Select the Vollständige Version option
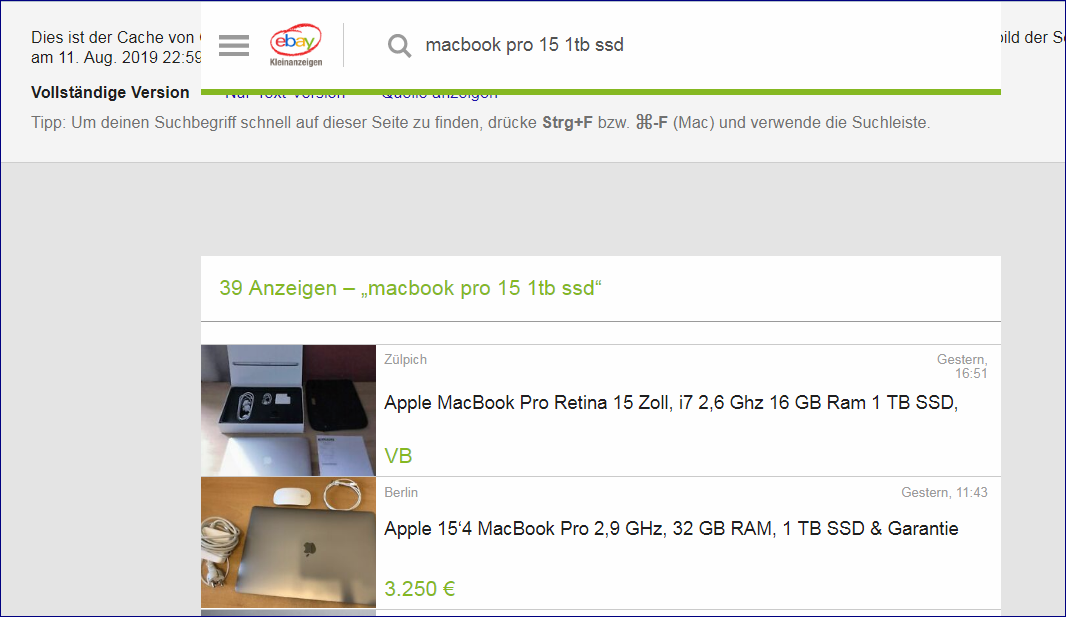The height and width of the screenshot is (617, 1066). point(110,92)
